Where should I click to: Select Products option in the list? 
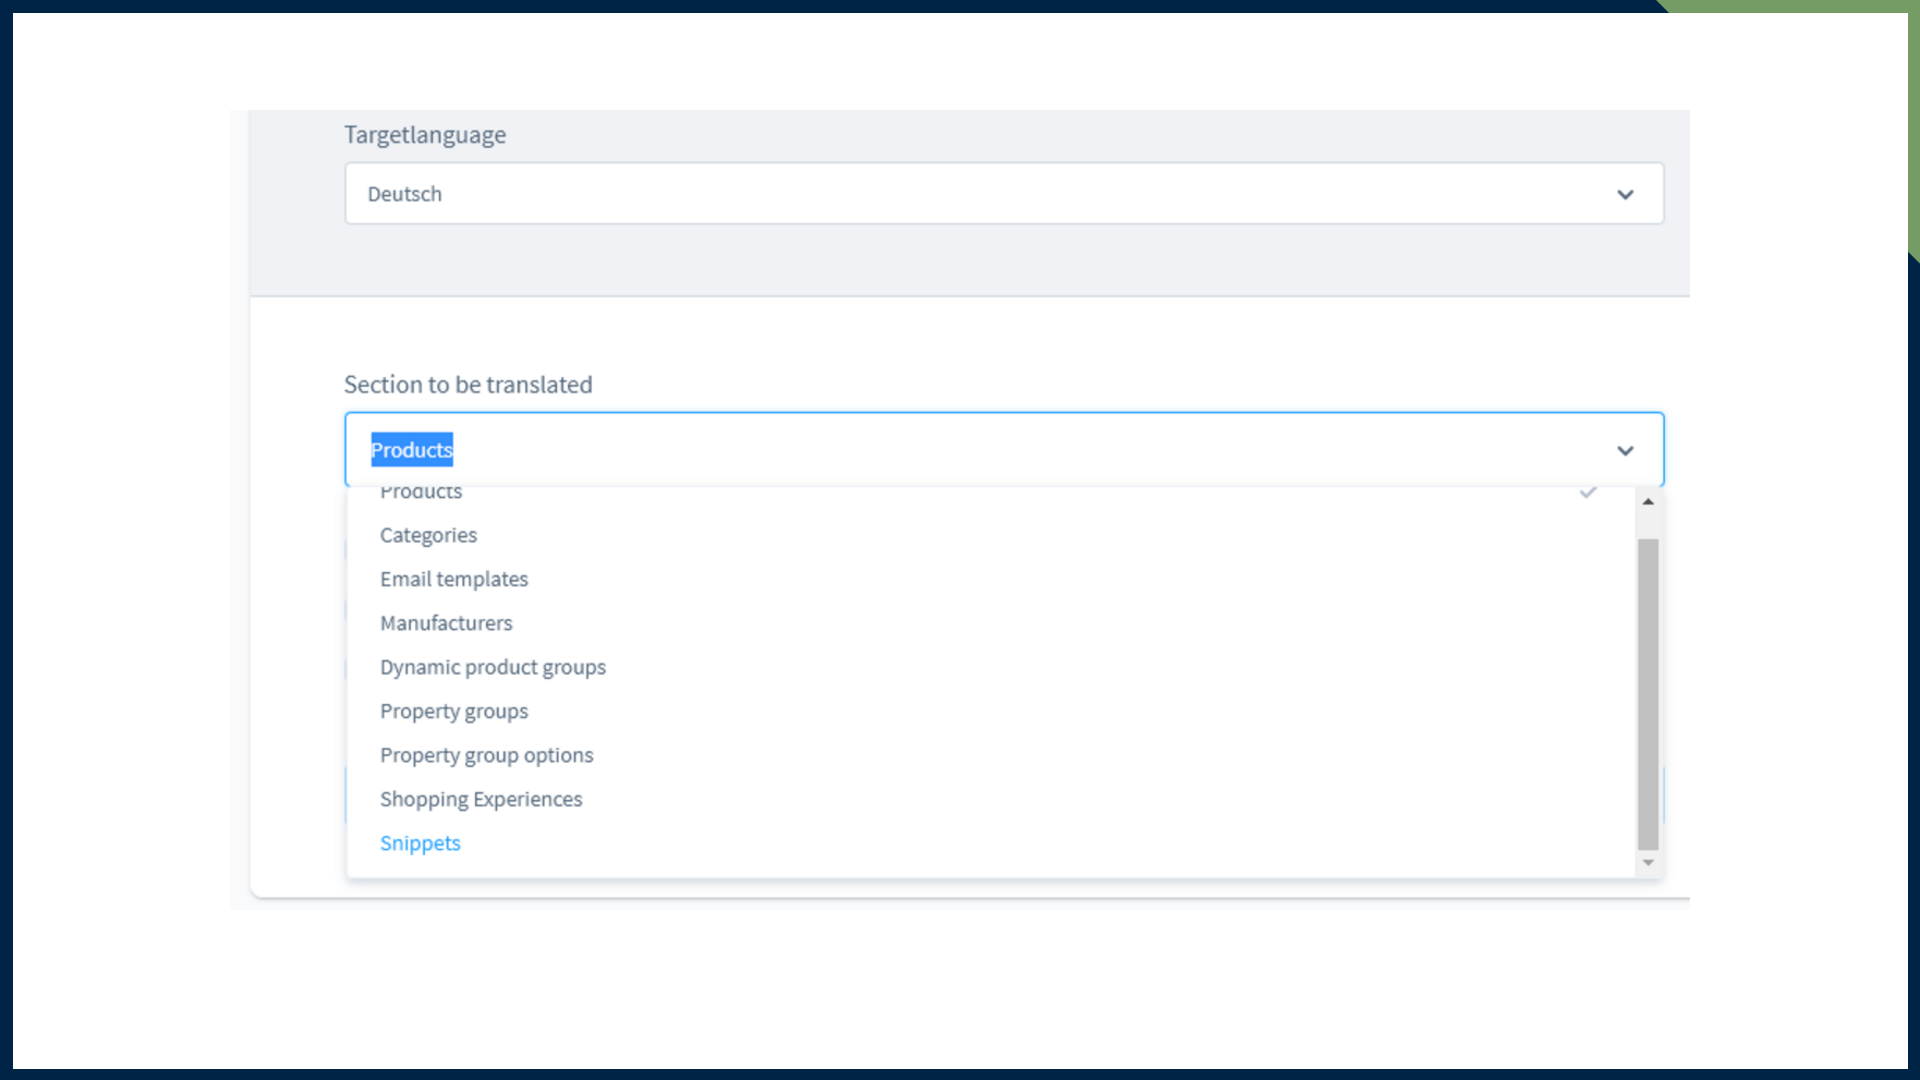pyautogui.click(x=421, y=493)
